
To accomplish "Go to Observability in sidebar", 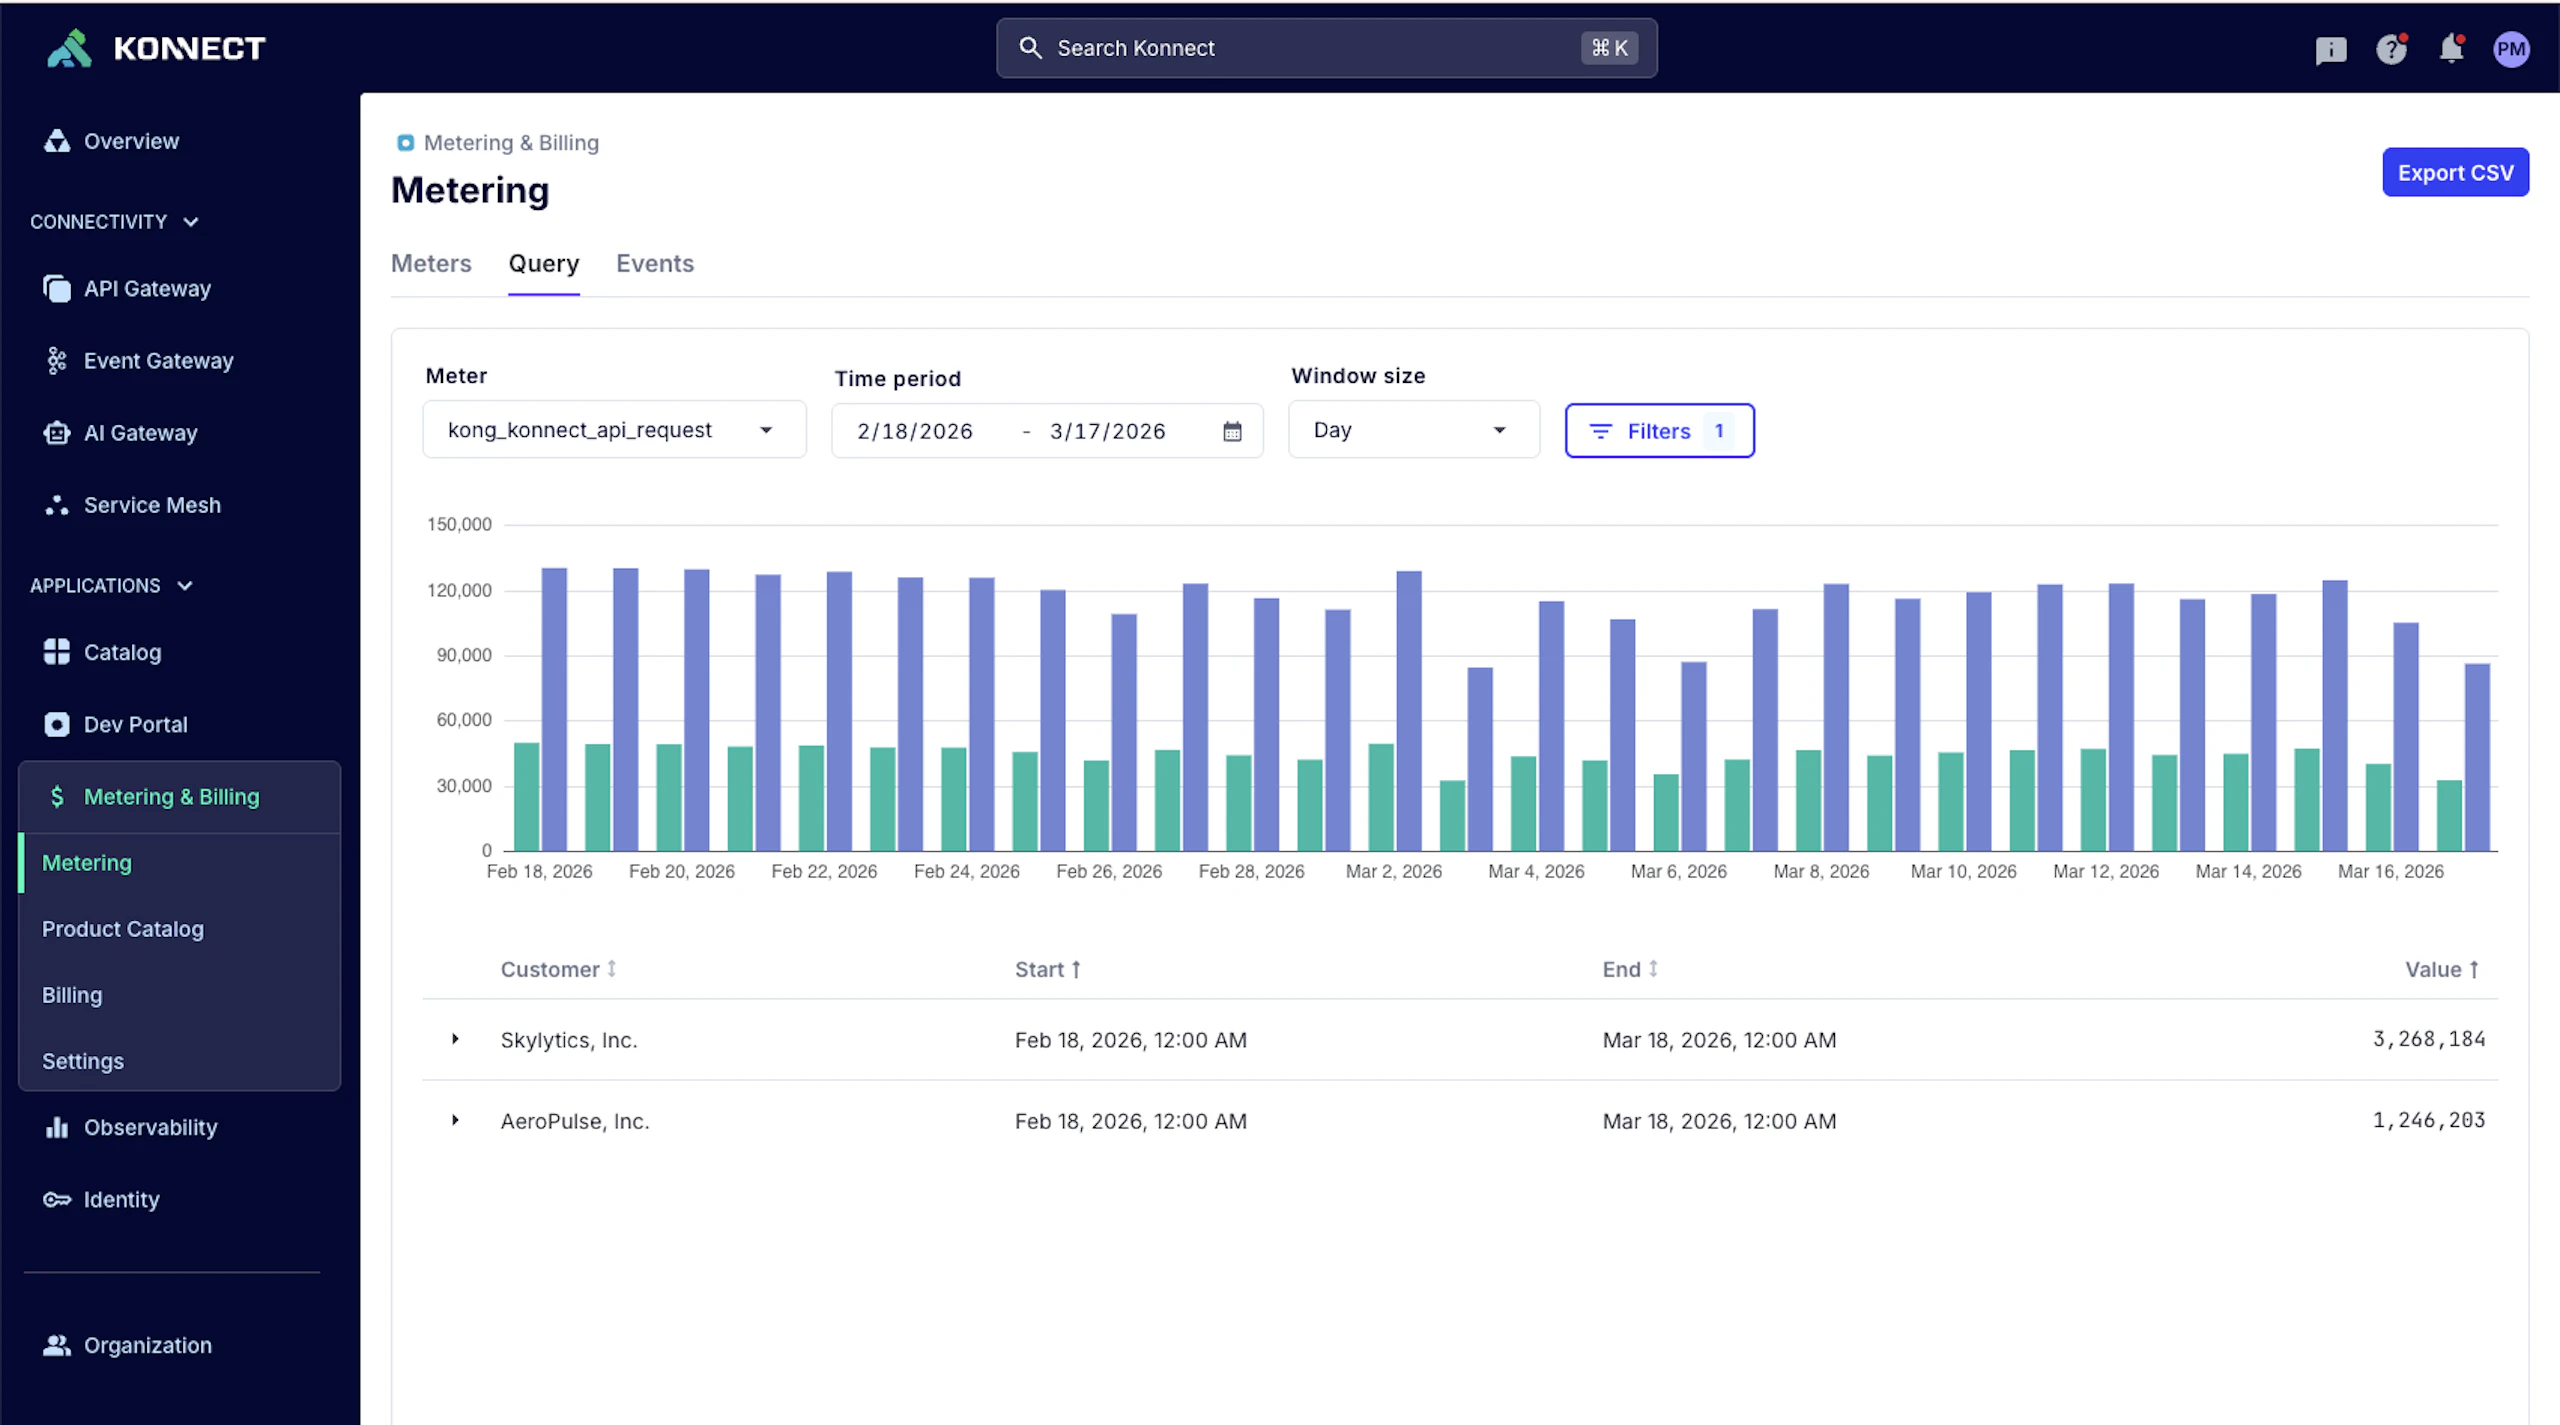I will click(150, 1127).
